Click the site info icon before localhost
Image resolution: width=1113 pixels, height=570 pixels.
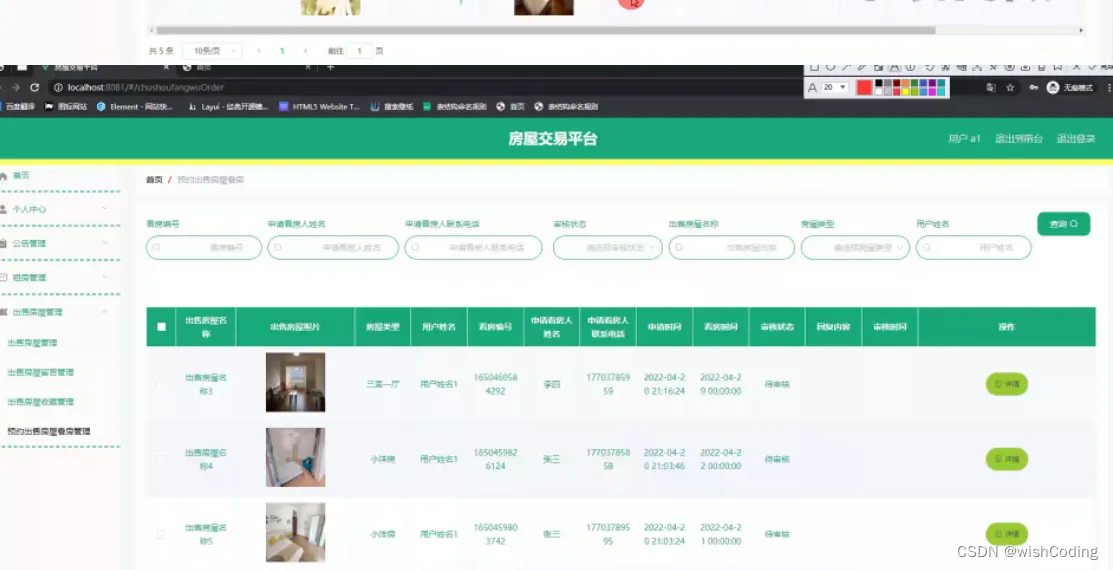tap(59, 87)
